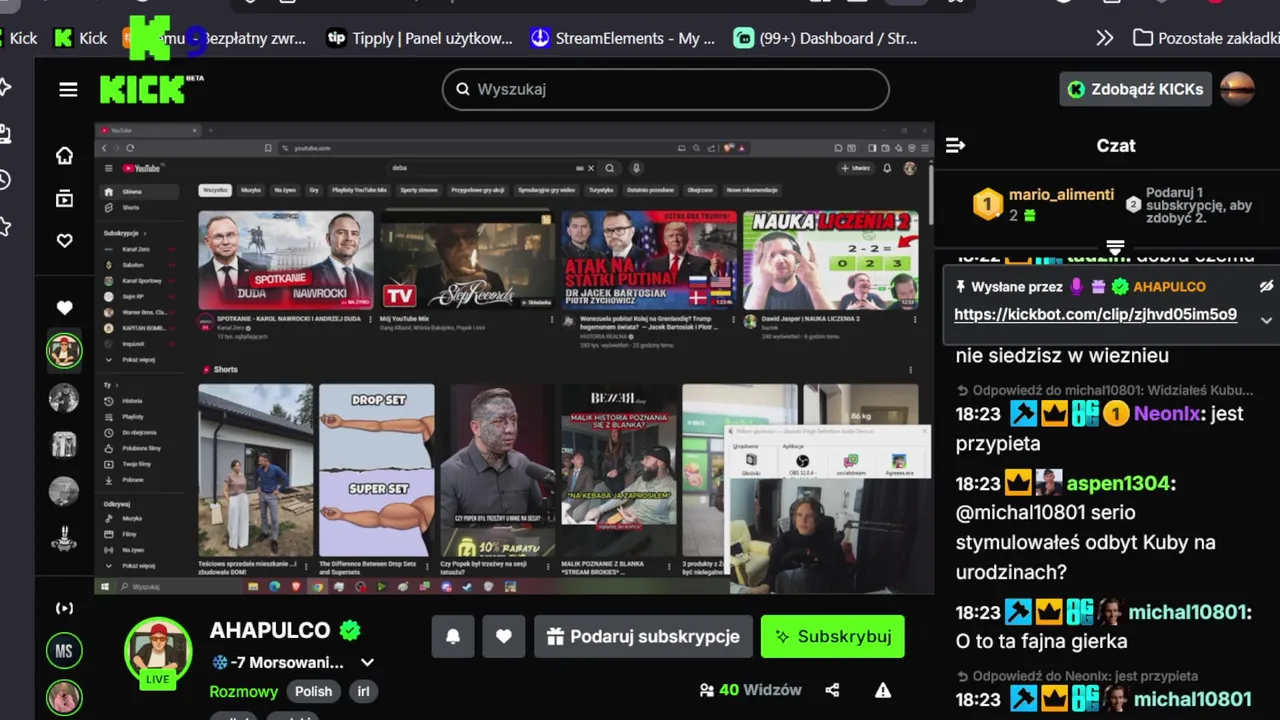The image size is (1280, 720).
Task: Show more bookmarks via double chevron
Action: point(1104,38)
